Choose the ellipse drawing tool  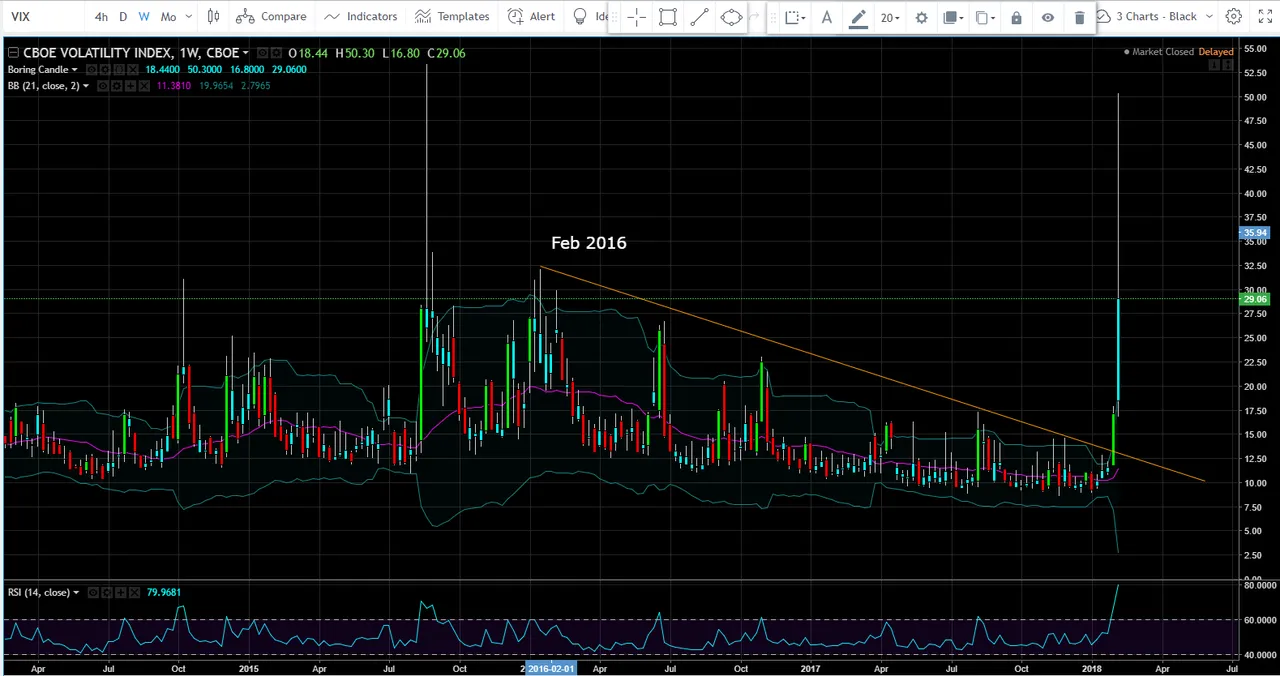point(731,17)
